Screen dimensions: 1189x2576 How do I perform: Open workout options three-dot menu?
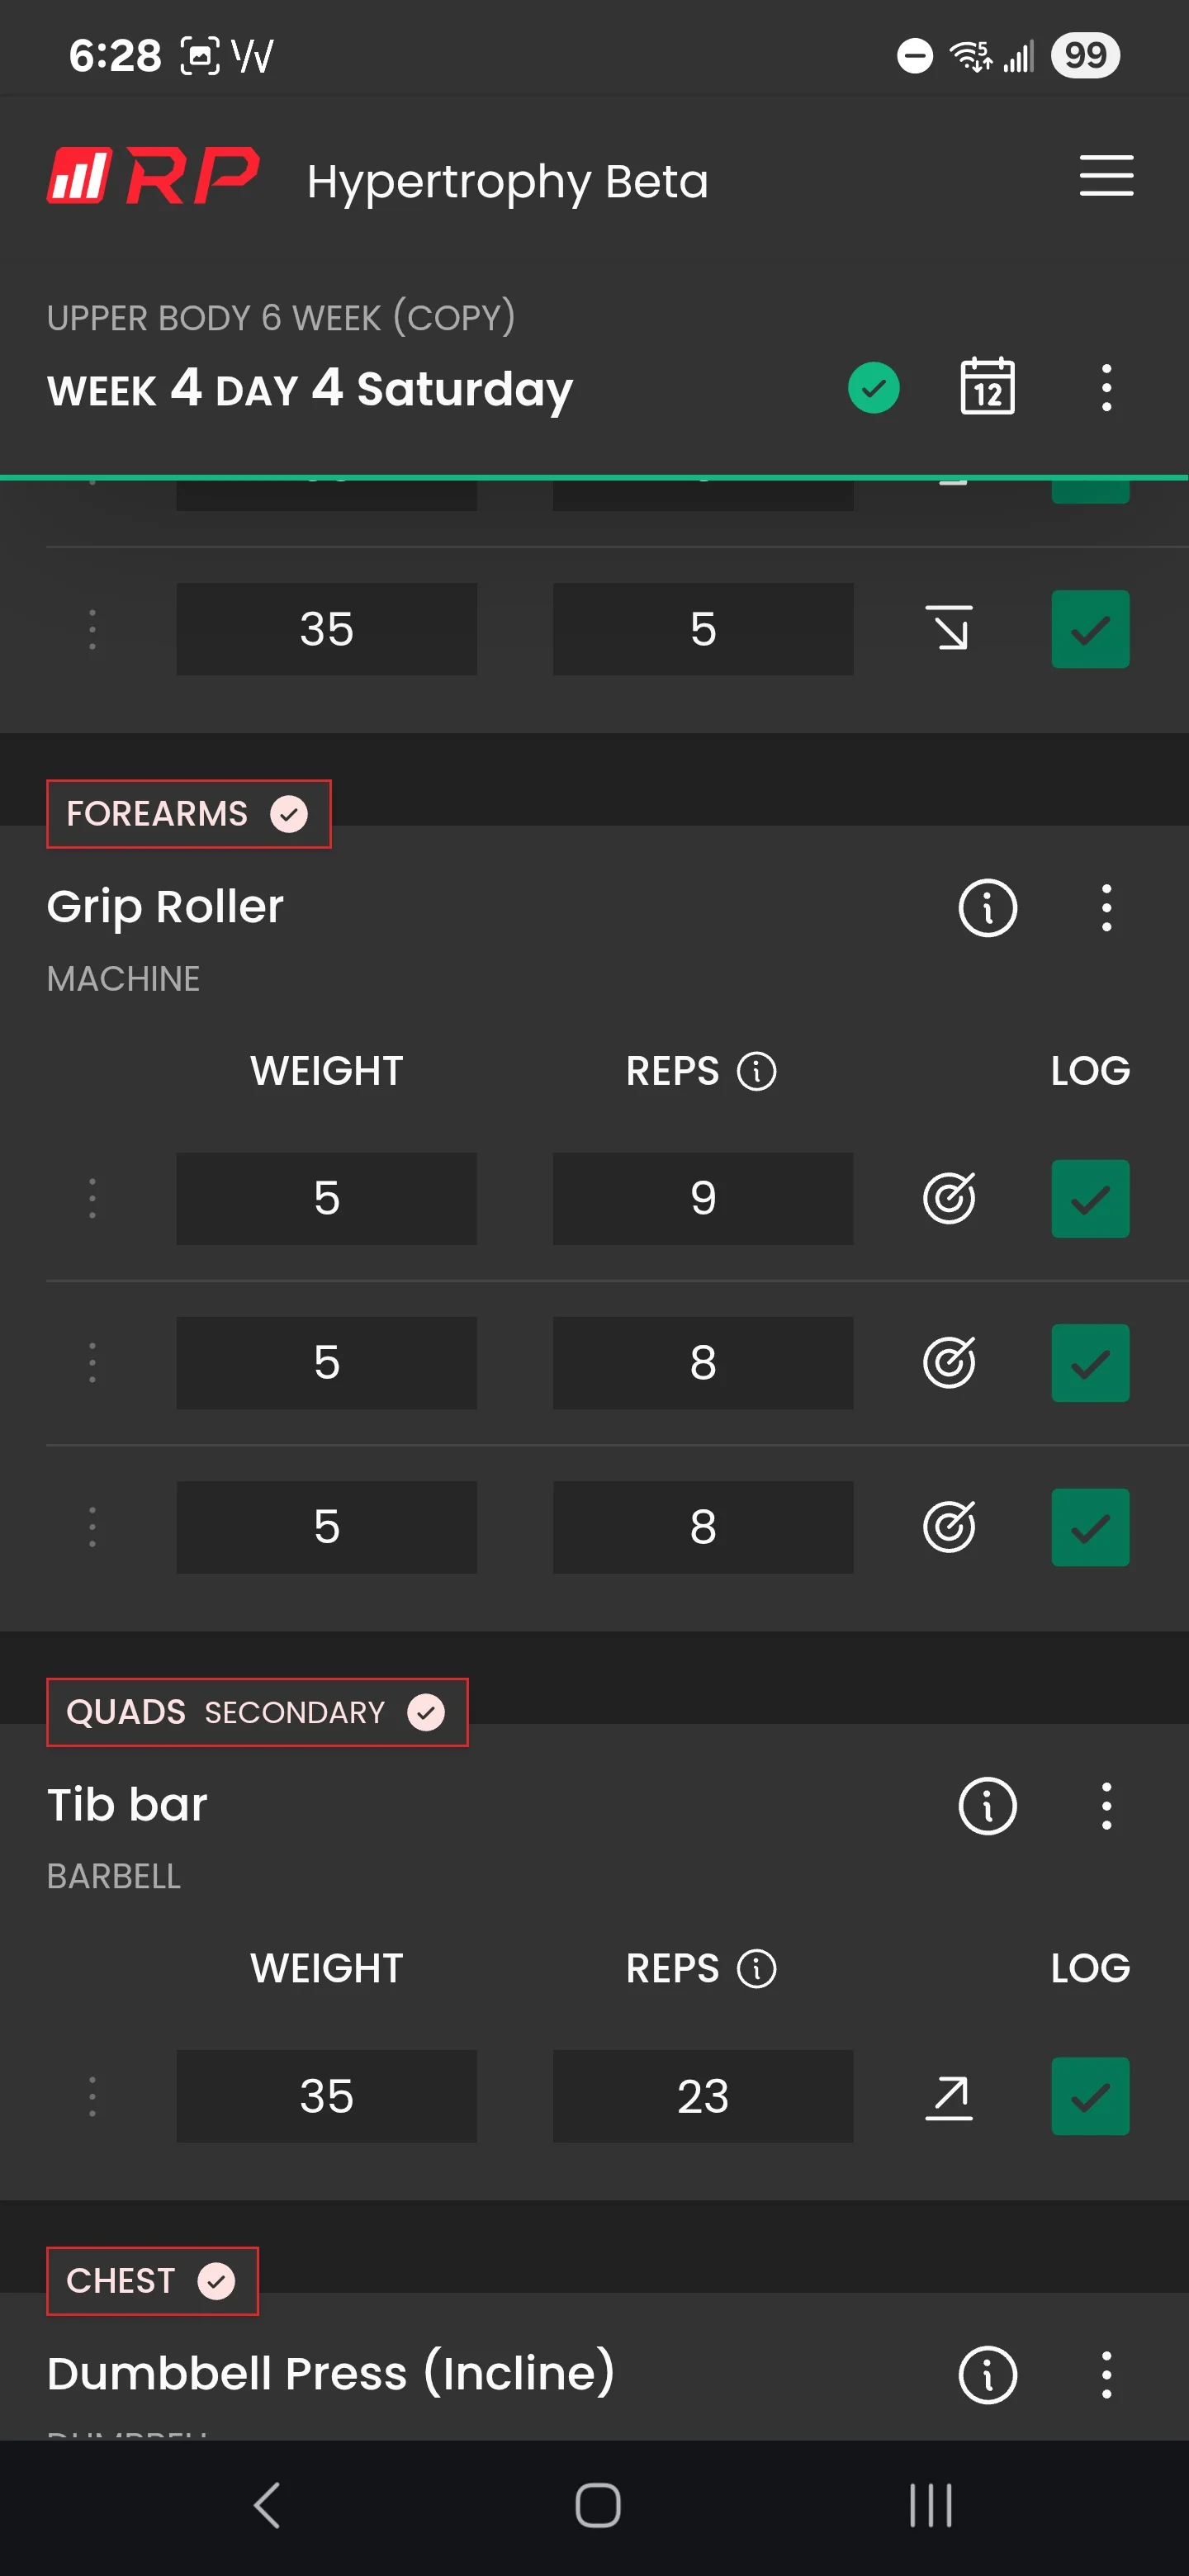1106,388
